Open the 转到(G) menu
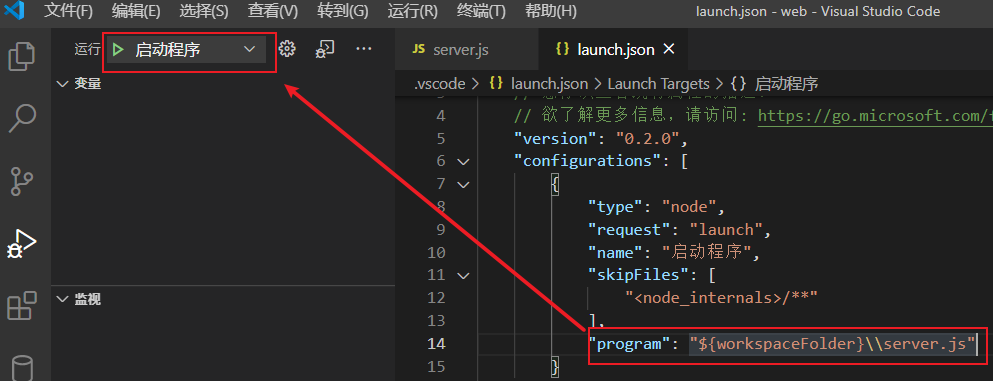The image size is (993, 381). tap(343, 11)
